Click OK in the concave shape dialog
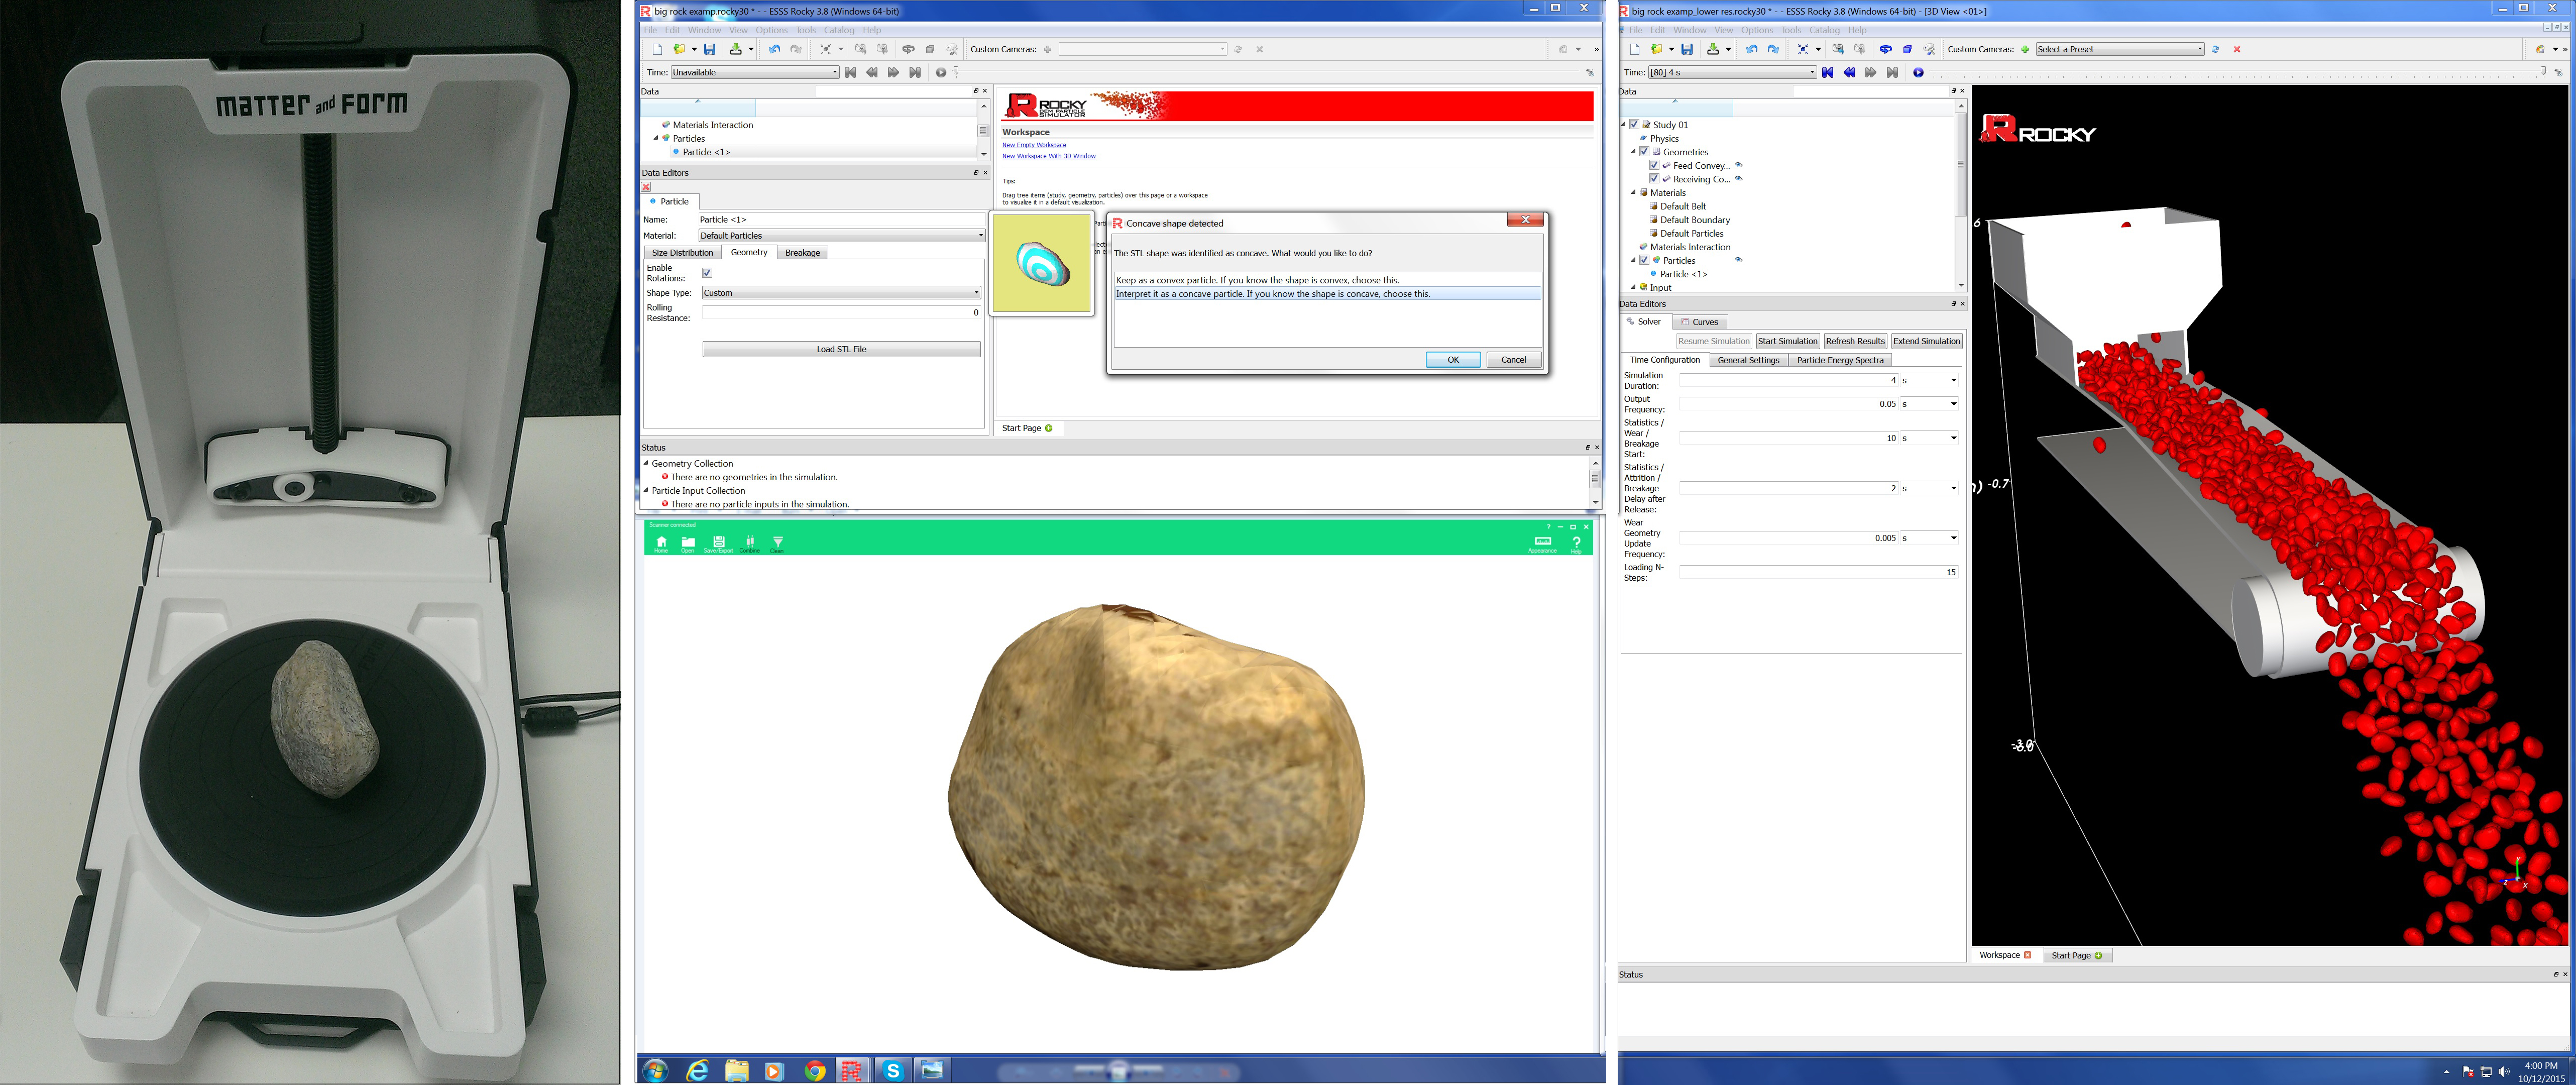 [x=1453, y=360]
